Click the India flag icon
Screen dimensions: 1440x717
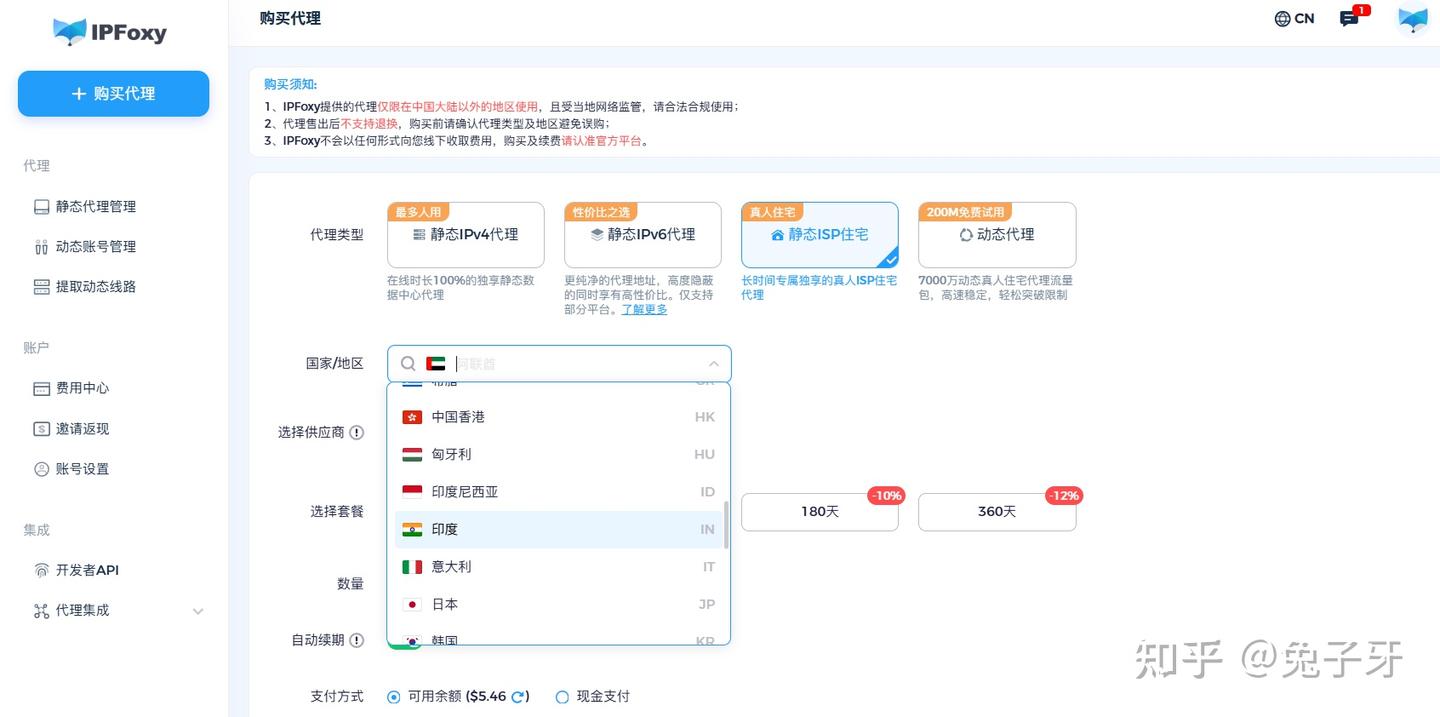412,530
